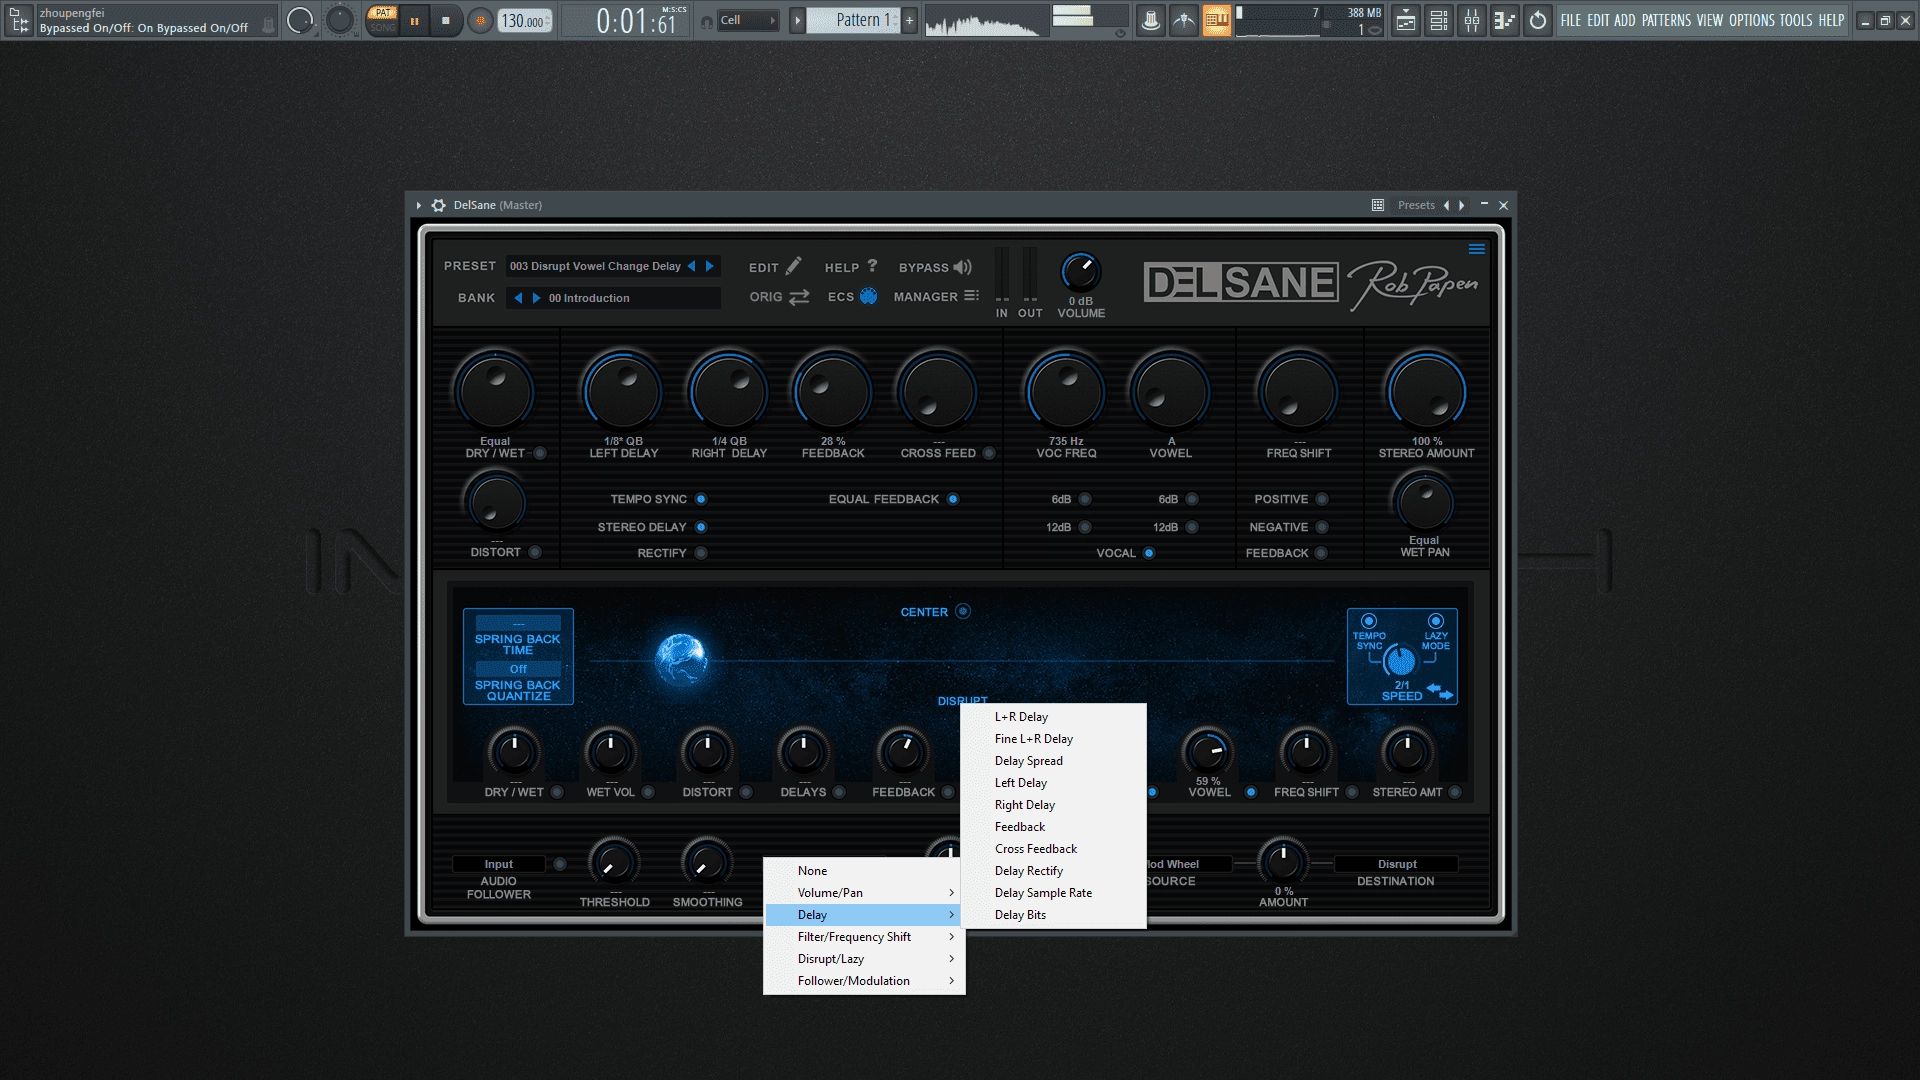Screen dimensions: 1920x1080
Task: Open playlist view icon in toolbar
Action: point(1406,20)
